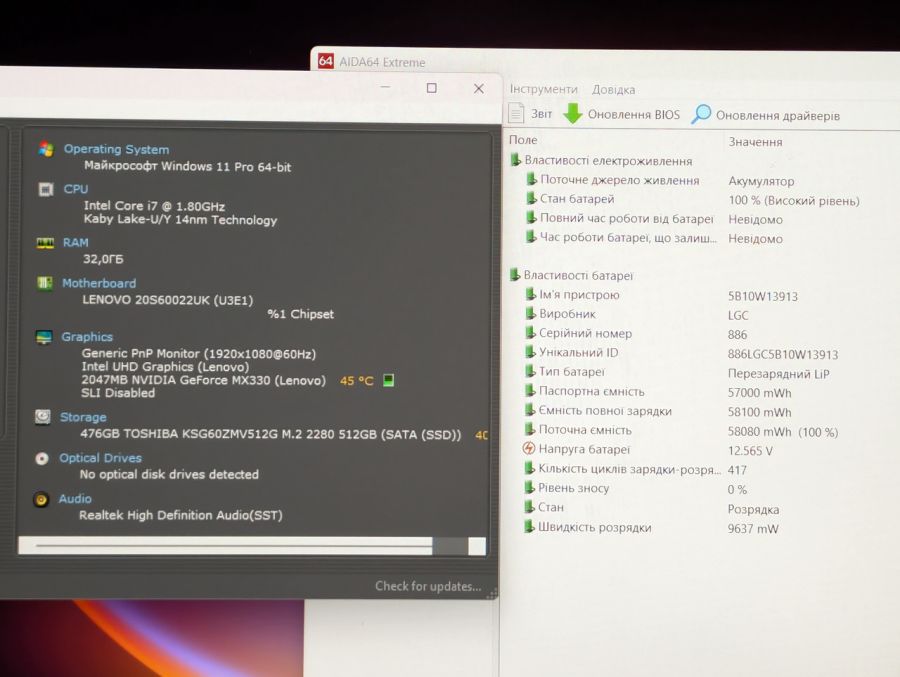Viewport: 900px width, 677px height.
Task: Click the 12.565 V voltage value
Action: [750, 451]
